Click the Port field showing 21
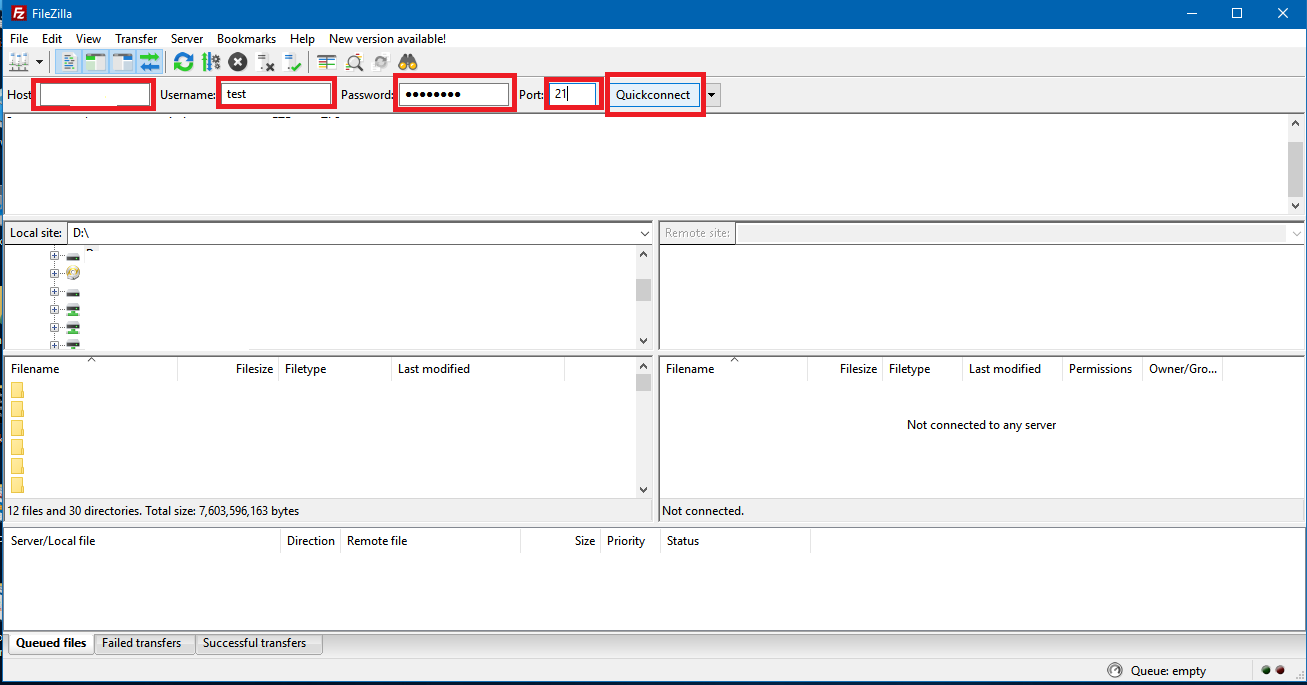This screenshot has width=1307, height=685. pos(573,95)
